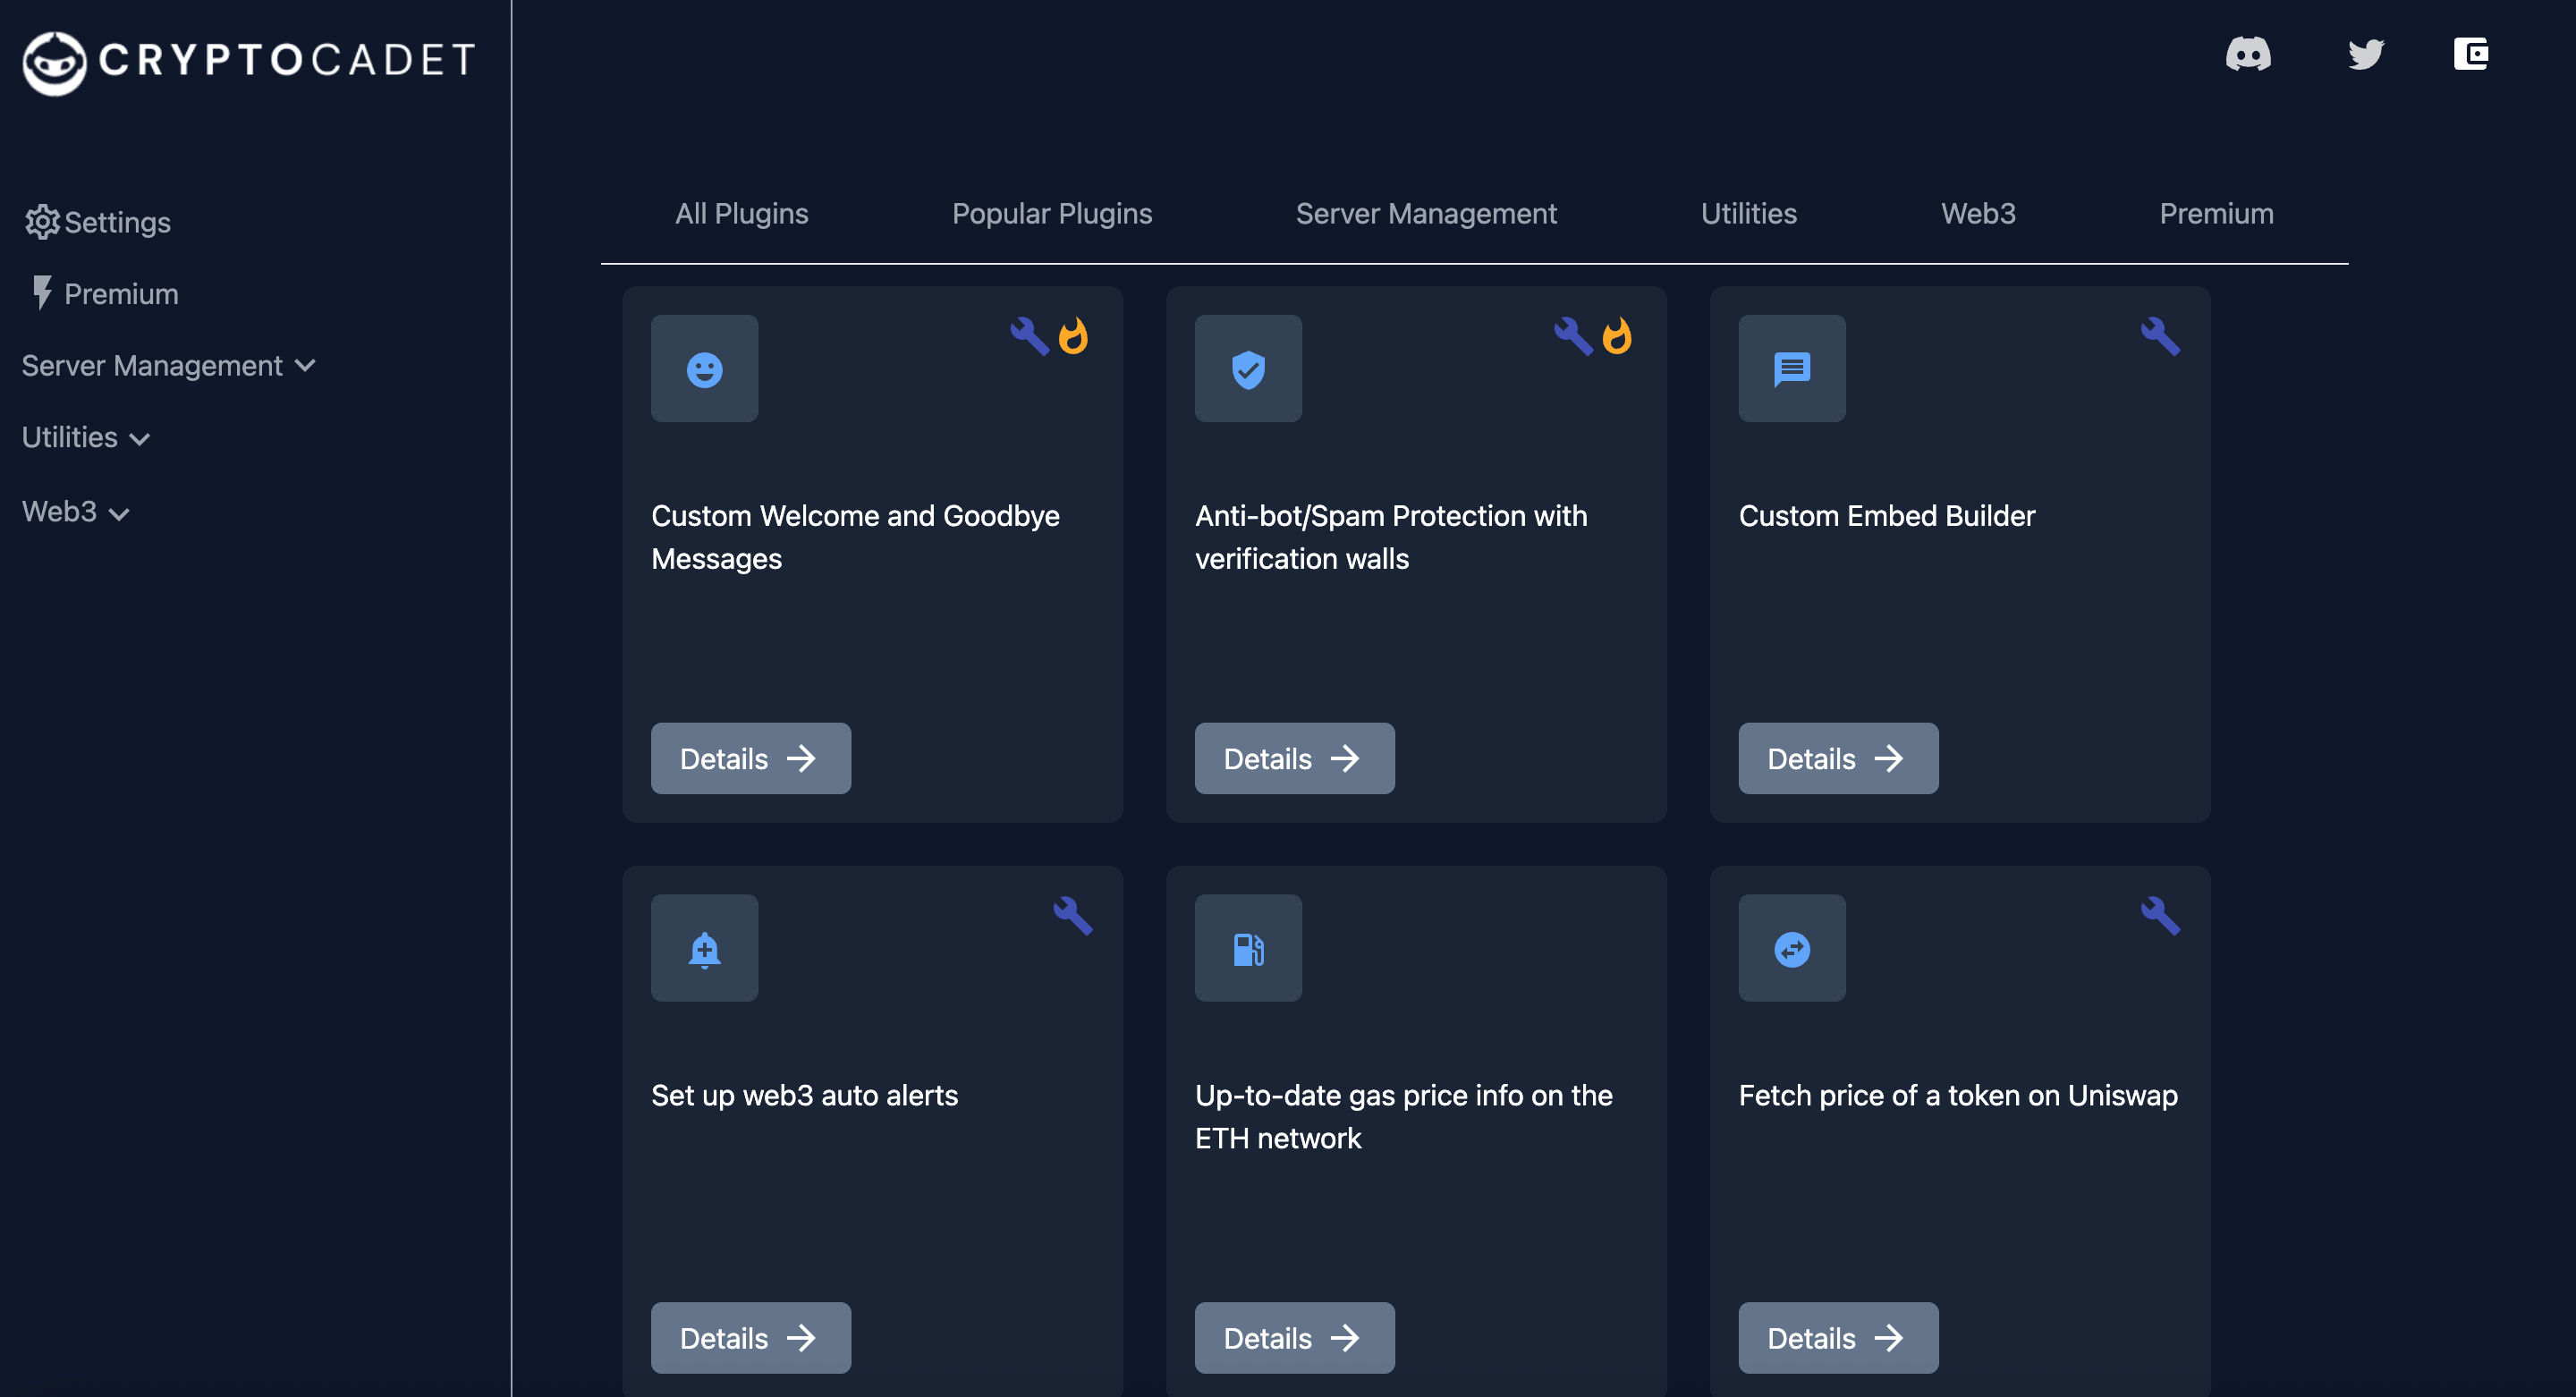Open Details for Fetch price on Uniswap
This screenshot has height=1397, width=2576.
coord(1837,1338)
